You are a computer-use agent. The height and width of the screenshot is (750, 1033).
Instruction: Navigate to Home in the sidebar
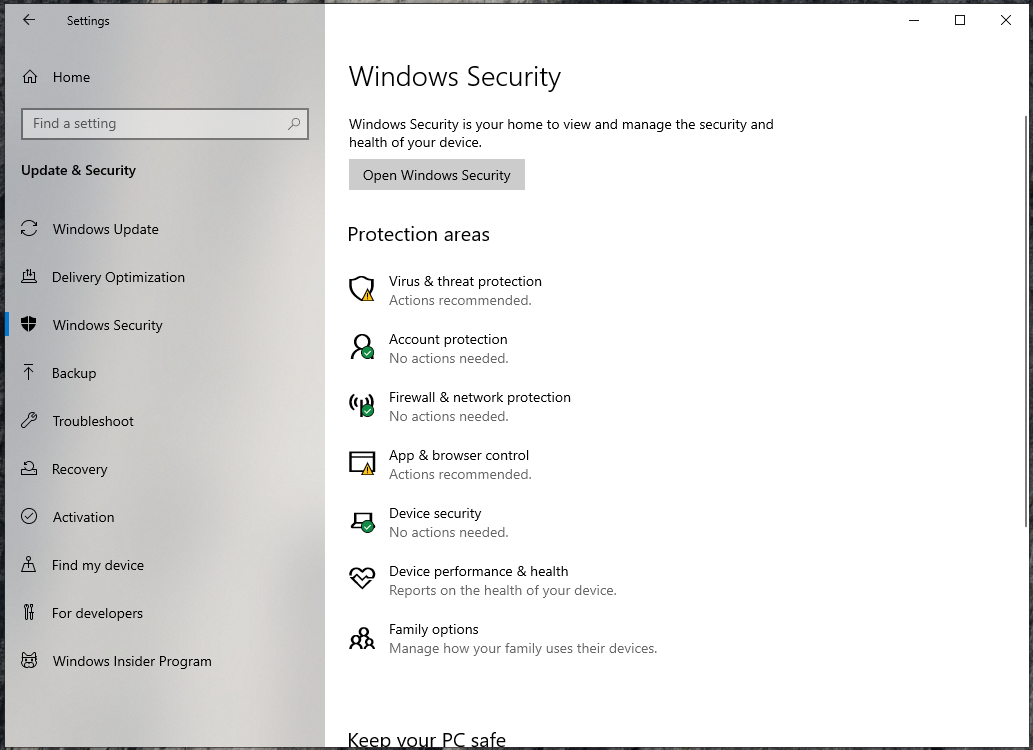click(x=70, y=77)
